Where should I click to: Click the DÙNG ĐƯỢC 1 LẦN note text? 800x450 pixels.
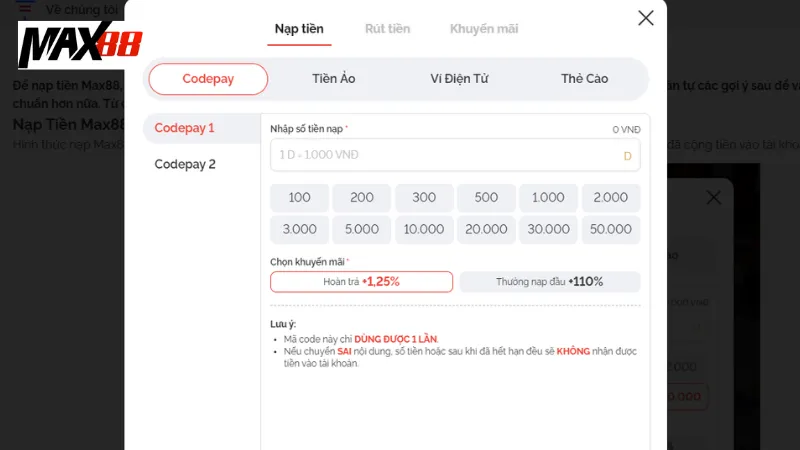point(395,339)
